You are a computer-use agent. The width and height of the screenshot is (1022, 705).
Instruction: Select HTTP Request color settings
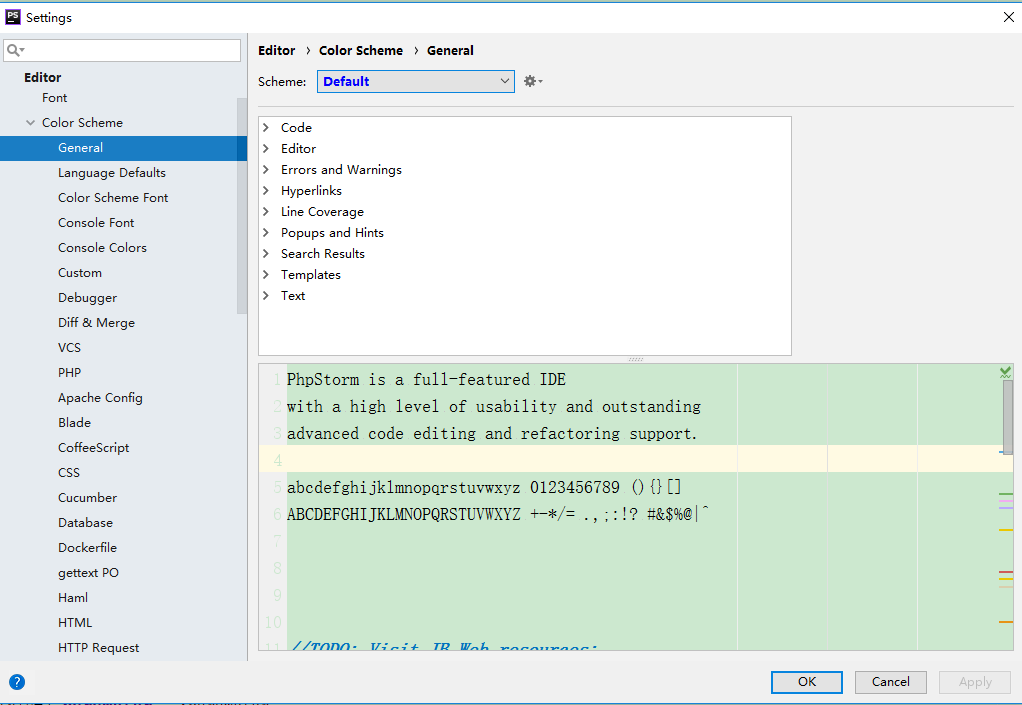coord(98,648)
